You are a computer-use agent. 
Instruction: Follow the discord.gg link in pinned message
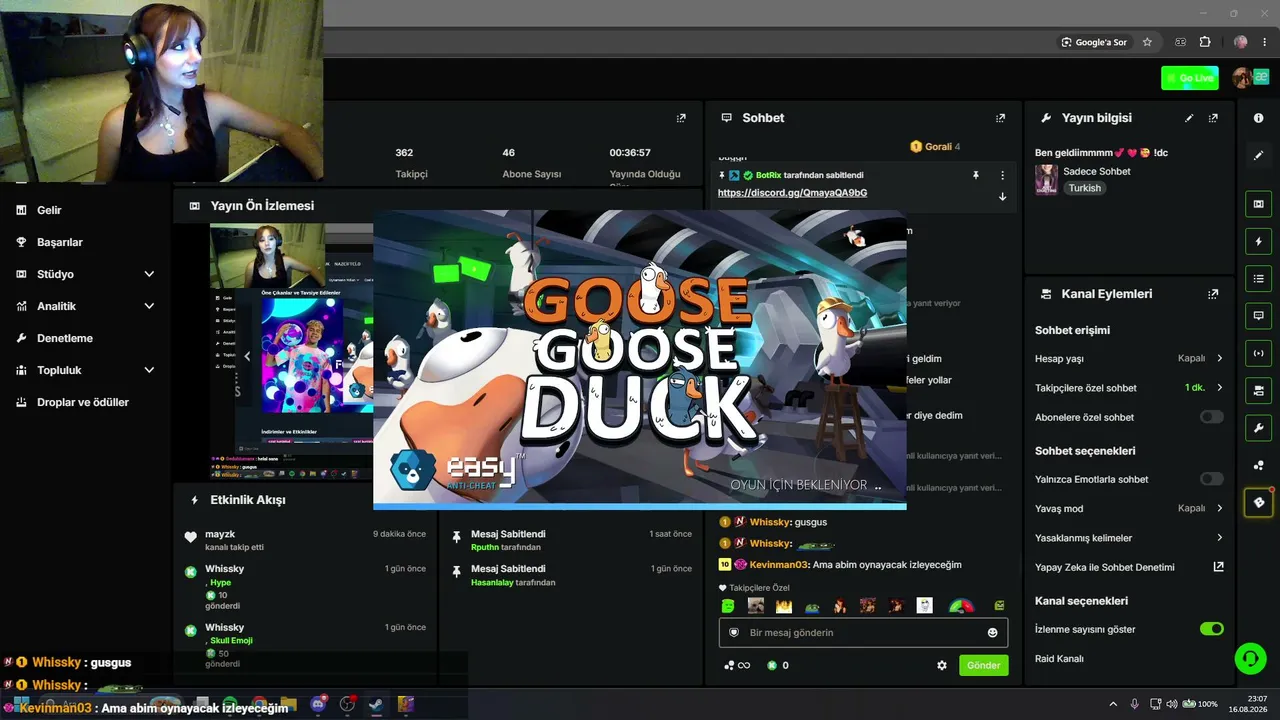pyautogui.click(x=792, y=193)
